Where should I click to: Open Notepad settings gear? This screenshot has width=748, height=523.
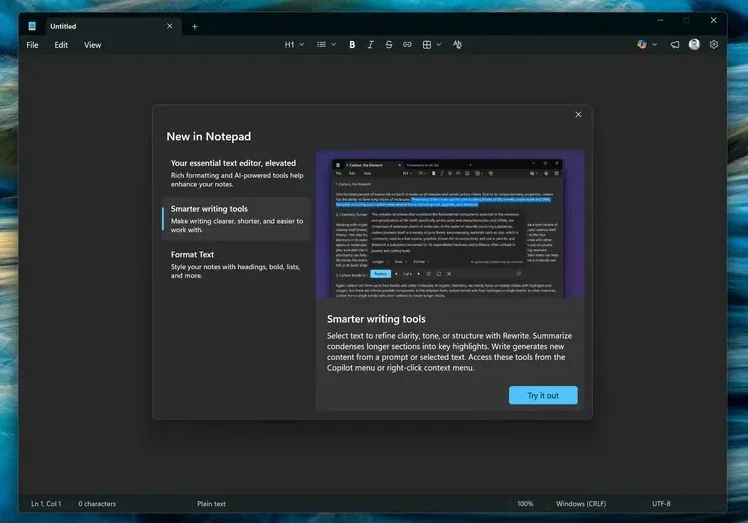tap(714, 44)
